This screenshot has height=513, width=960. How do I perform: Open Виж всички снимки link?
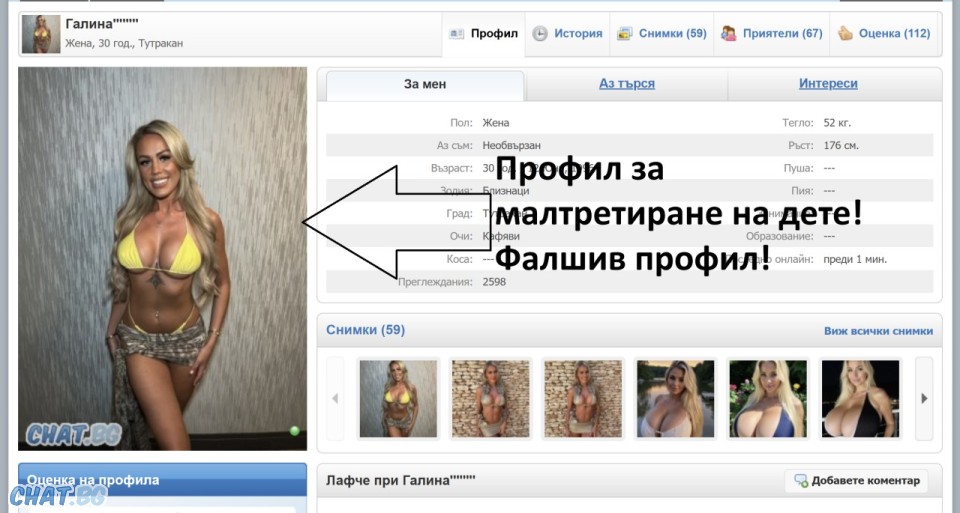tap(878, 331)
